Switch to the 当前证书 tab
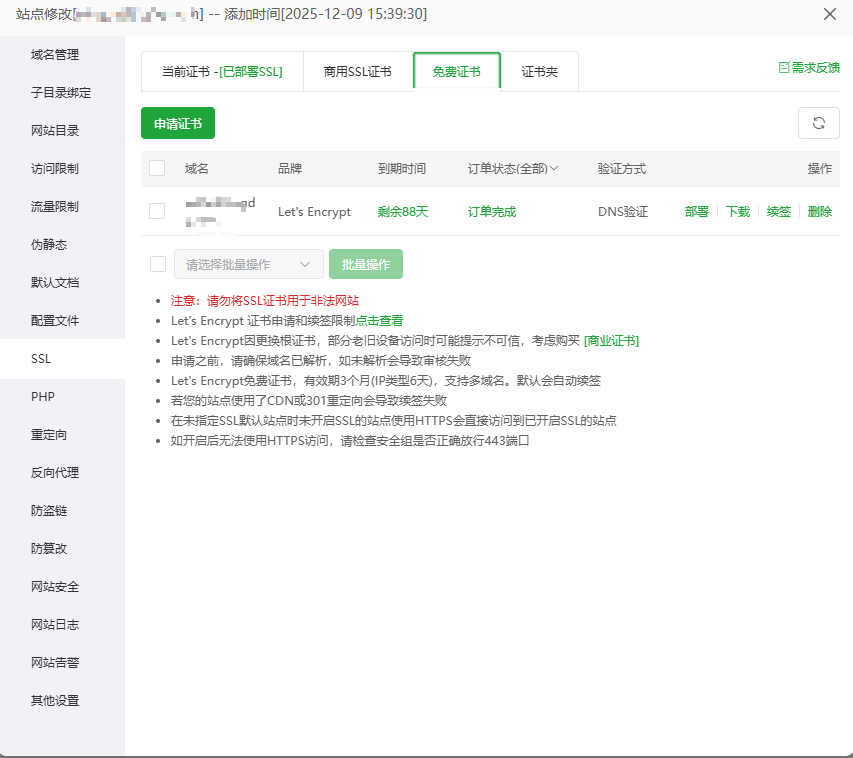This screenshot has width=853, height=758. pos(222,71)
